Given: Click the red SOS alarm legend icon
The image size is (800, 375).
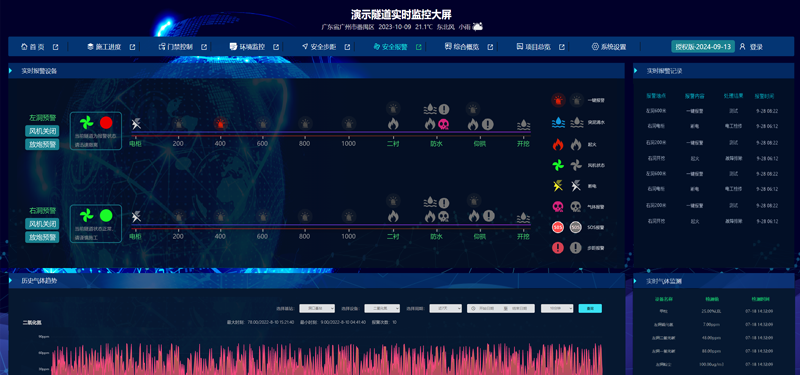Looking at the screenshot, I should point(558,227).
